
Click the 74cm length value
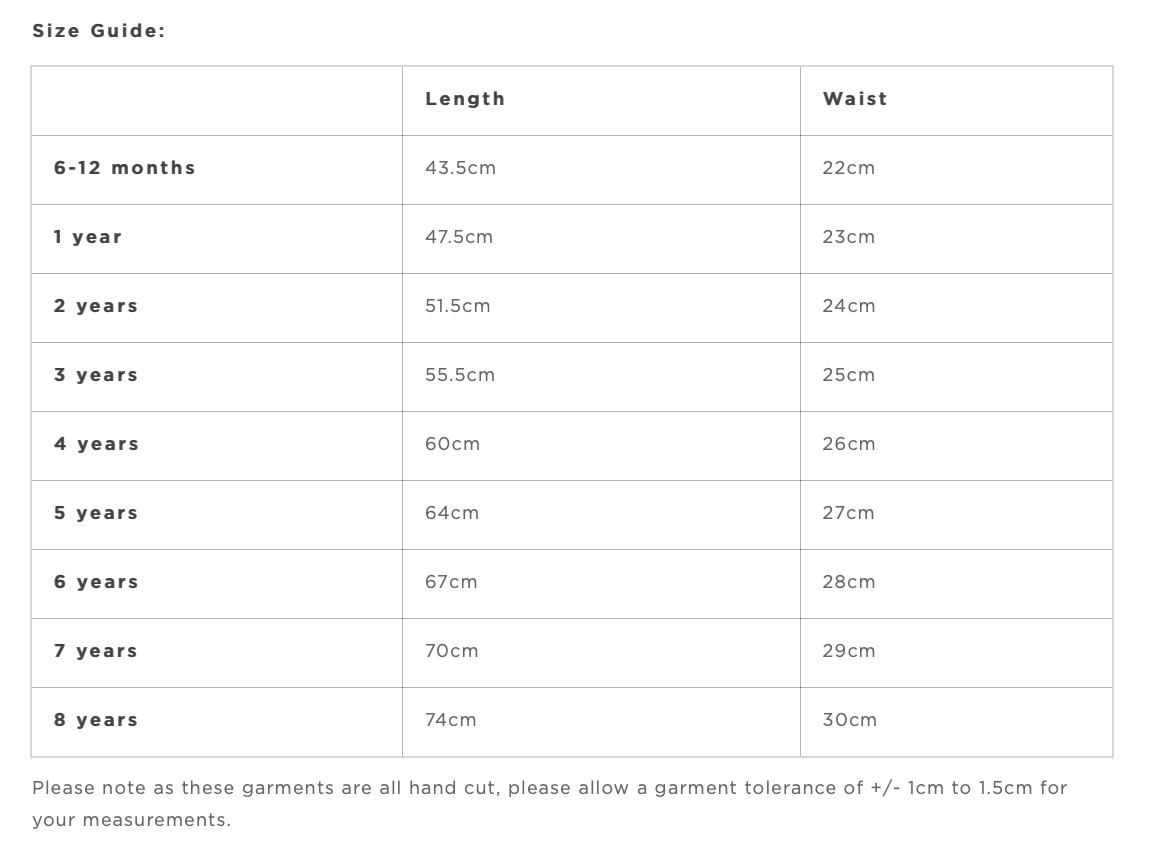pyautogui.click(x=451, y=720)
